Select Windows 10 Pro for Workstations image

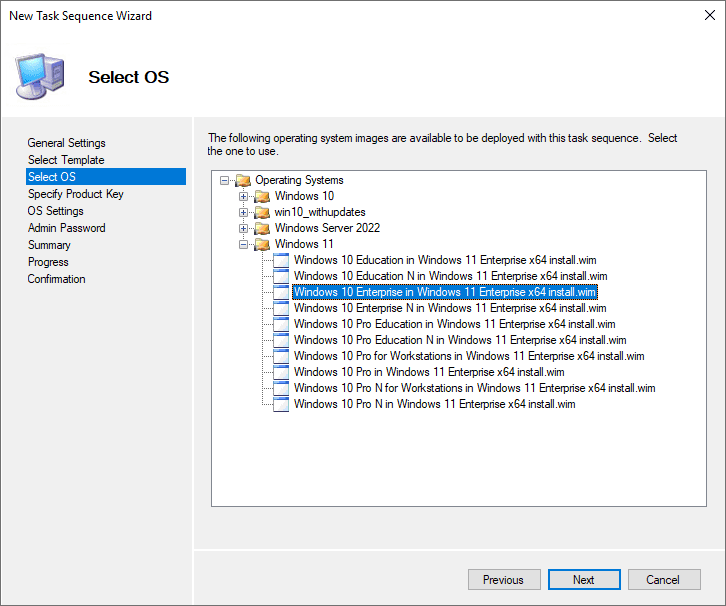(x=469, y=356)
